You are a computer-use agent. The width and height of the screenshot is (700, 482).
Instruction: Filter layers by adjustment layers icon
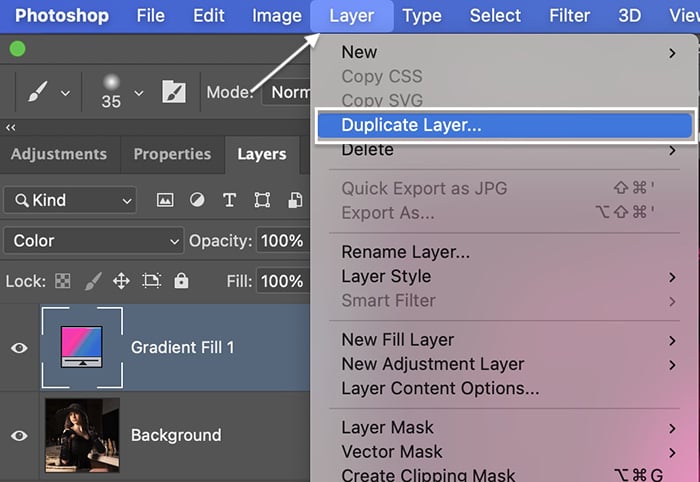click(x=197, y=200)
